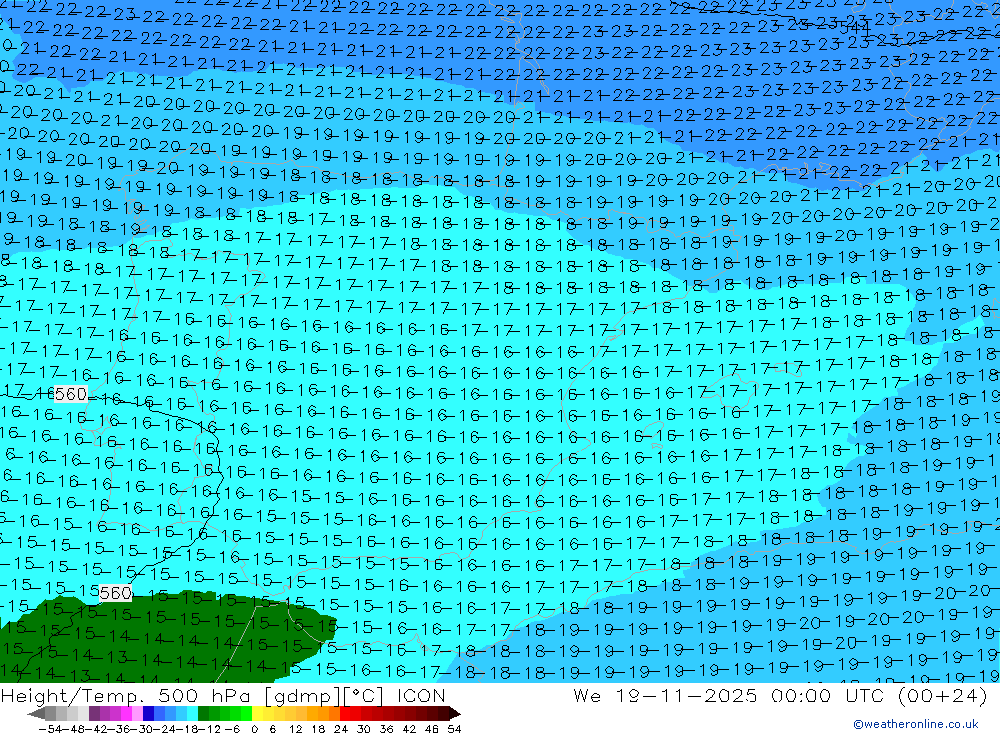Click the "36" legend value
The width and height of the screenshot is (1000, 733).
tap(386, 729)
